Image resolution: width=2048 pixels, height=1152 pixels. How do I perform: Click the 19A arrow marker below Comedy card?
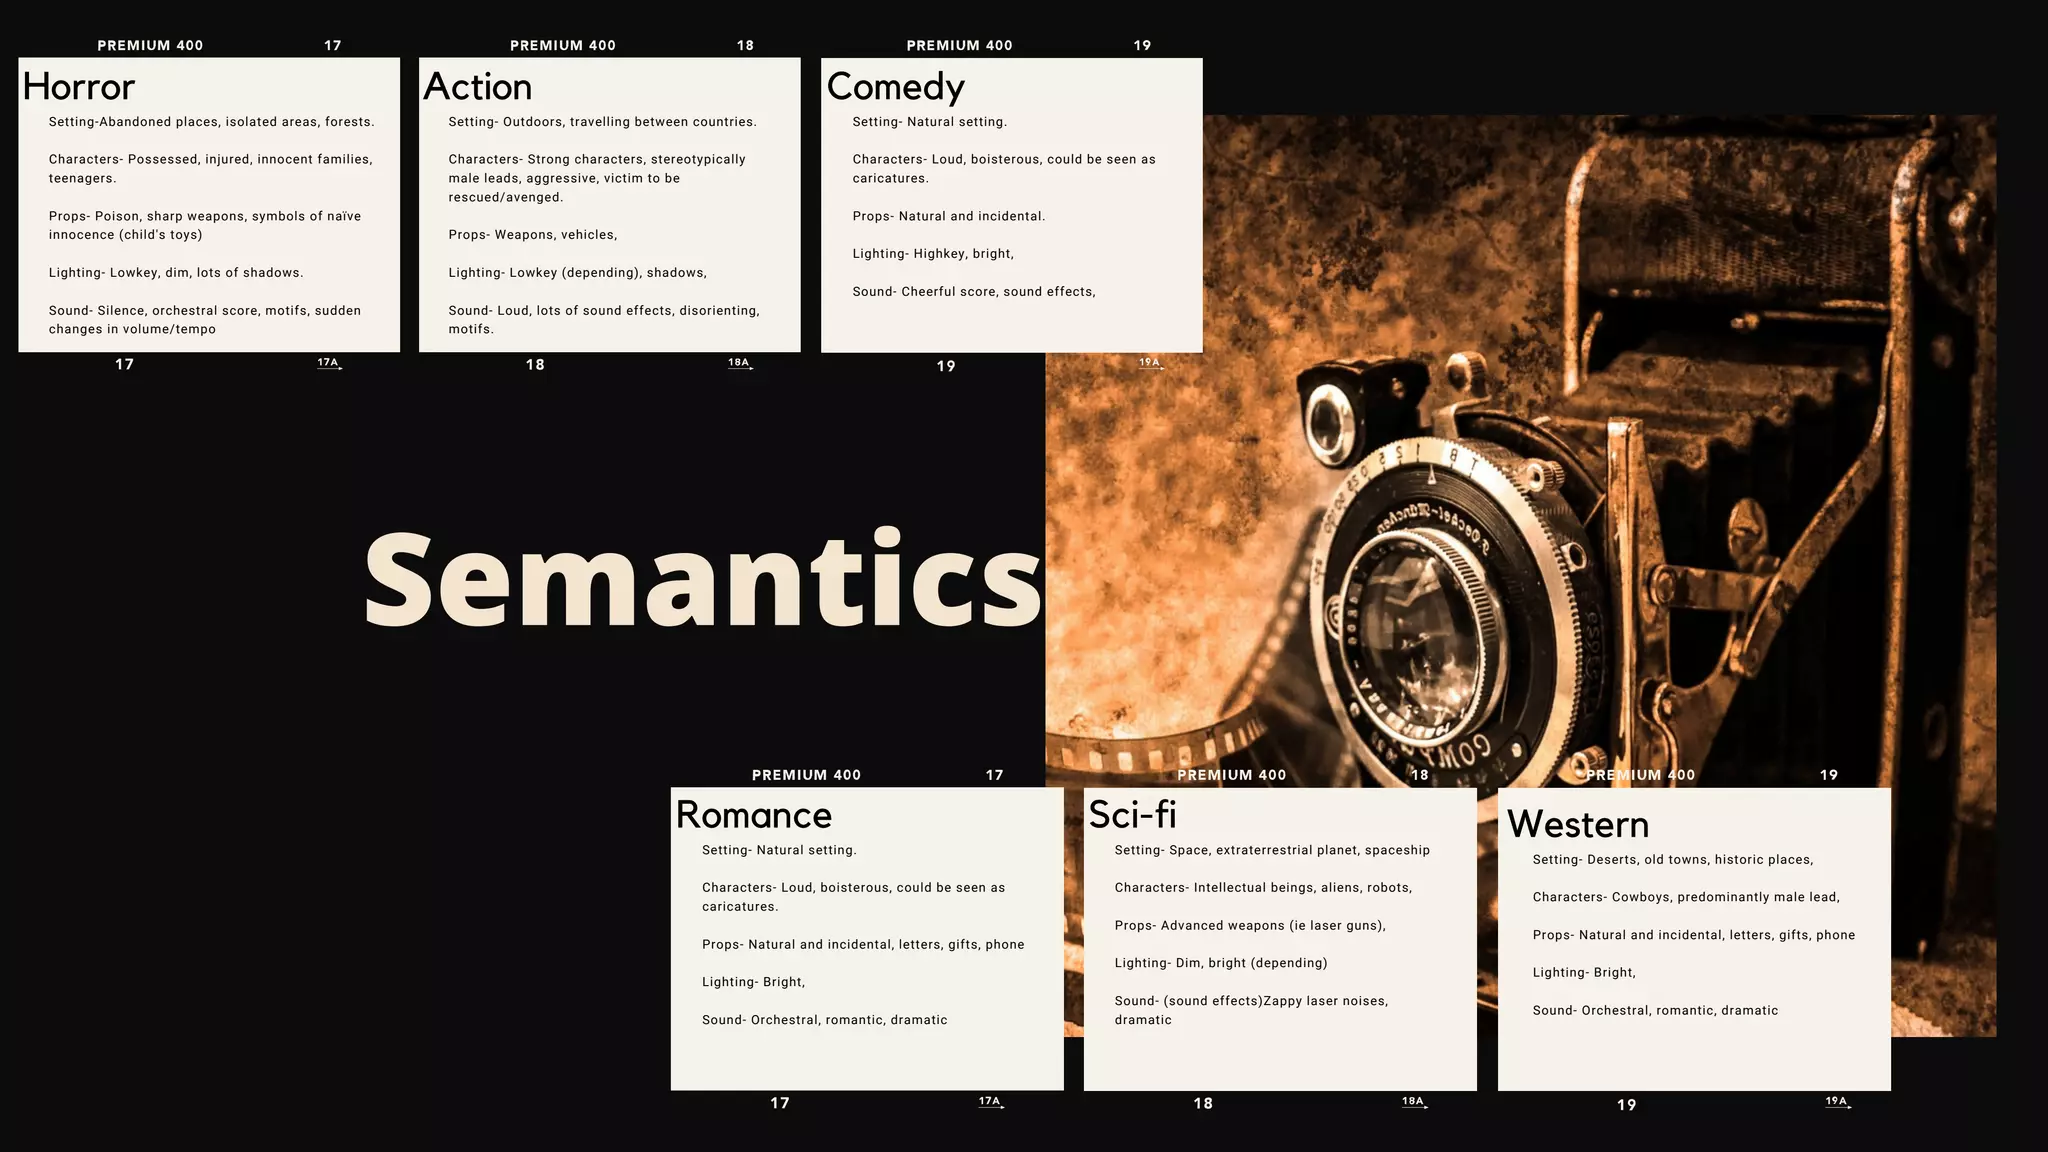point(1151,363)
